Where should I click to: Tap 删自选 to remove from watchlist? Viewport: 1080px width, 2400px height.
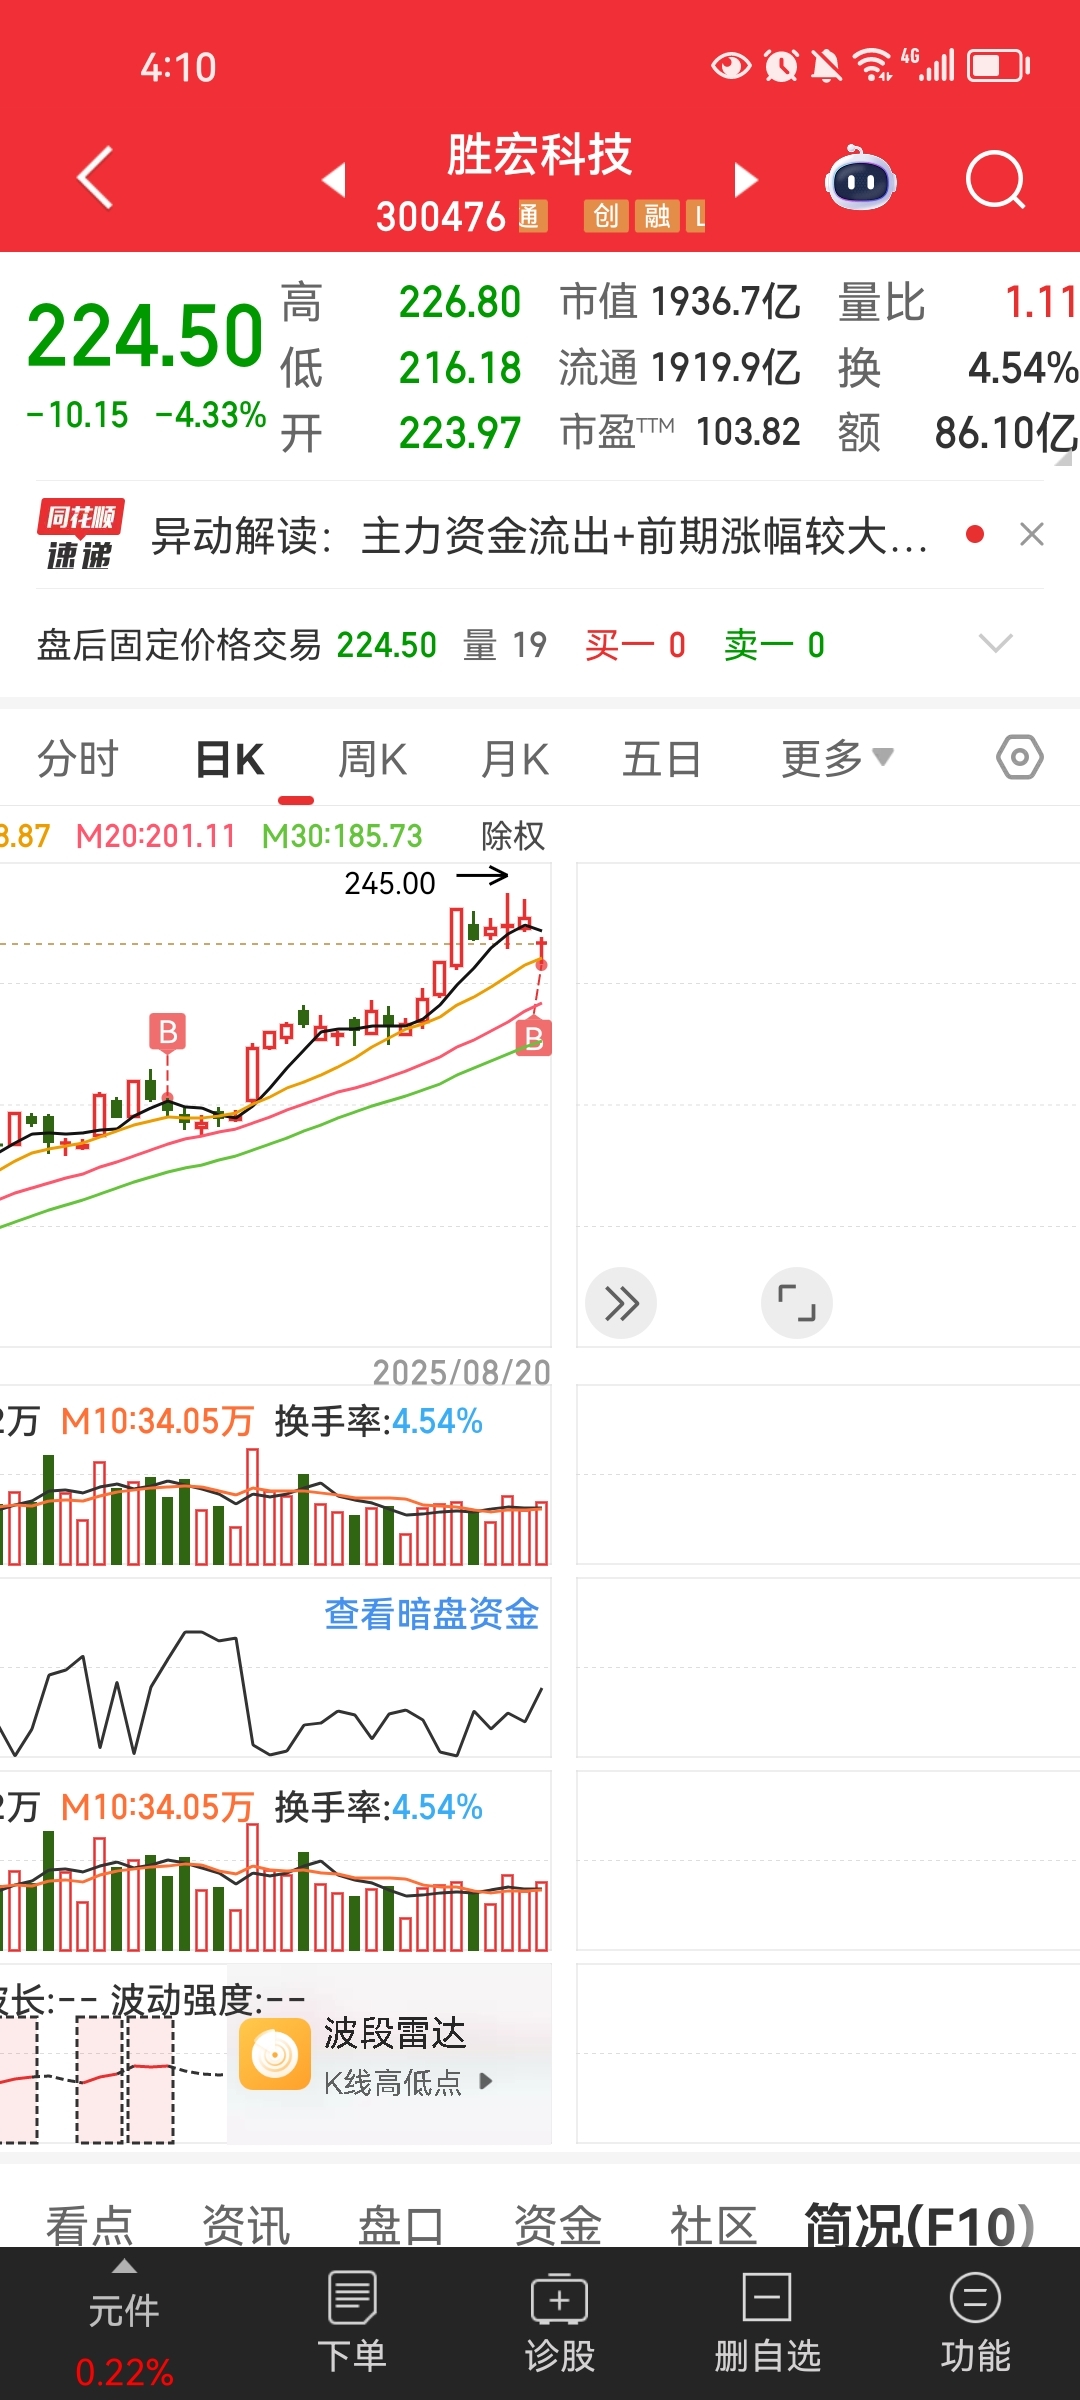[767, 2322]
